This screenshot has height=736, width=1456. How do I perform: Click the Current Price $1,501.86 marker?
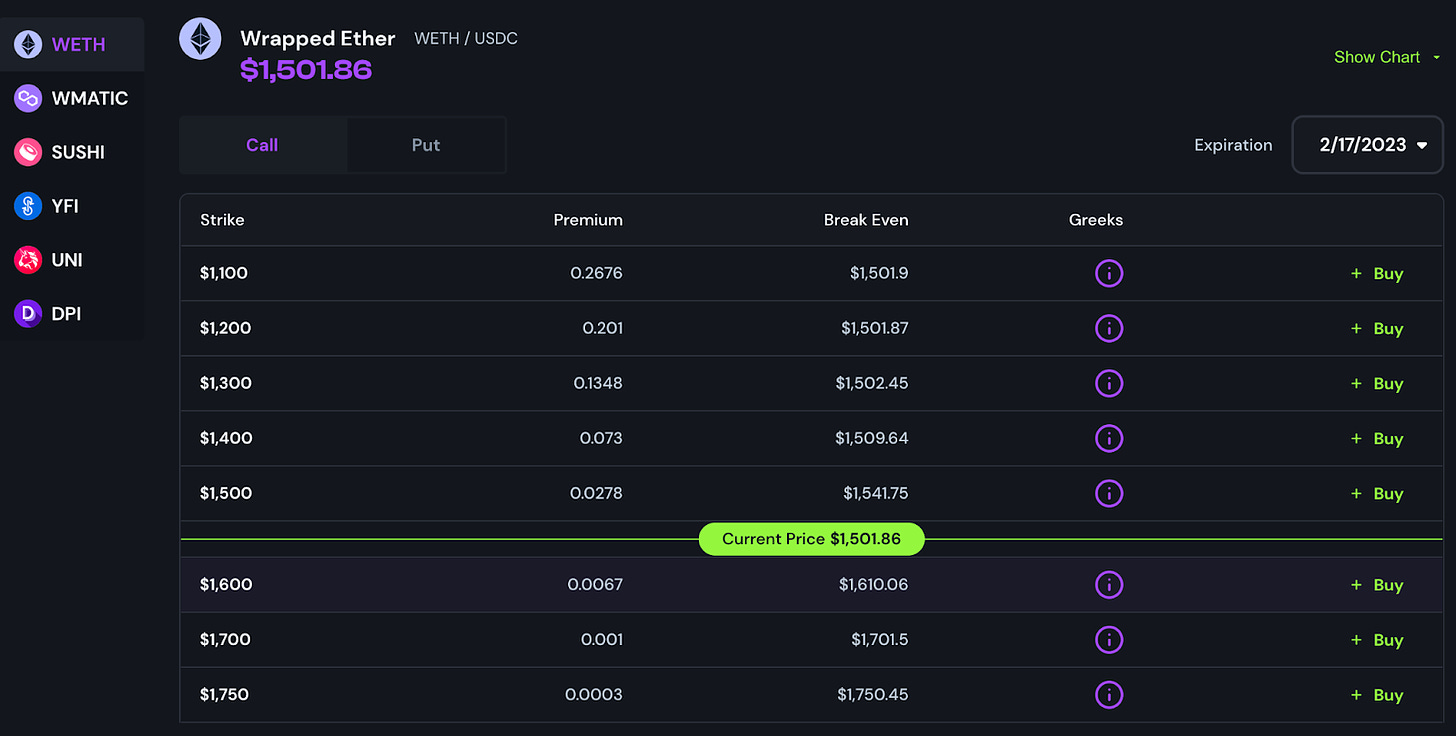tap(811, 539)
